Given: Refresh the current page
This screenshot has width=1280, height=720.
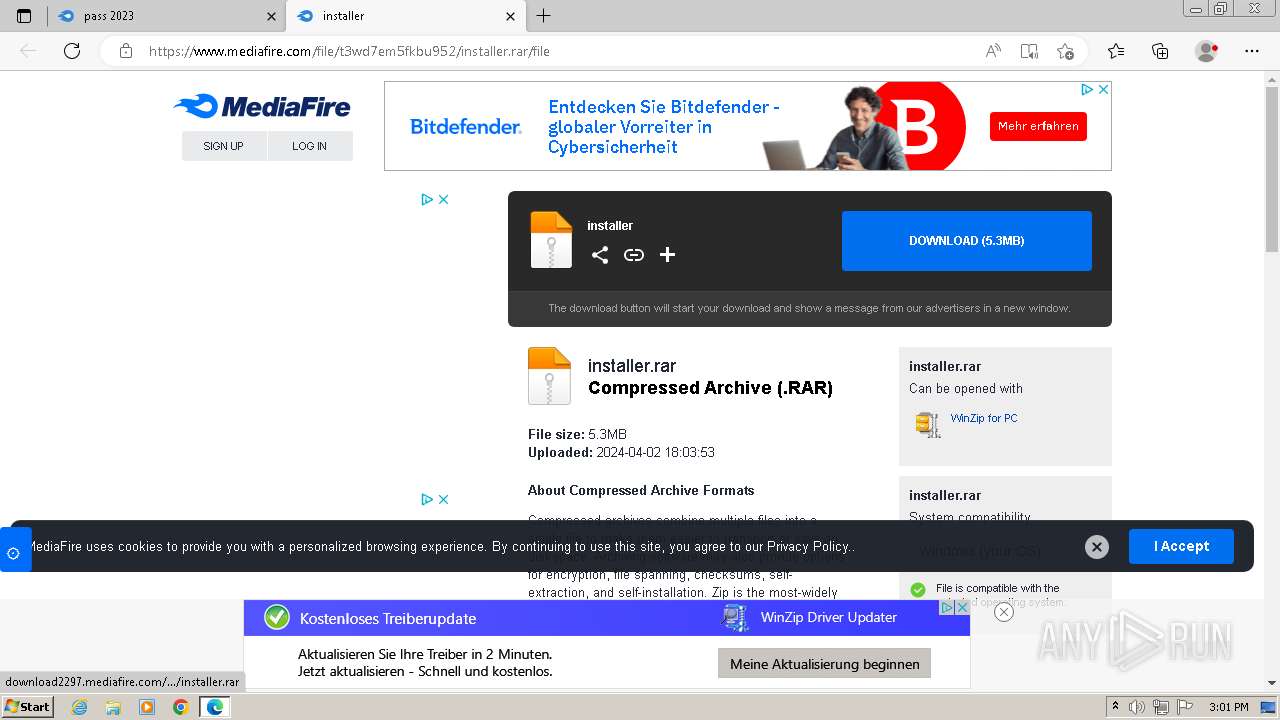Looking at the screenshot, I should click(x=72, y=51).
